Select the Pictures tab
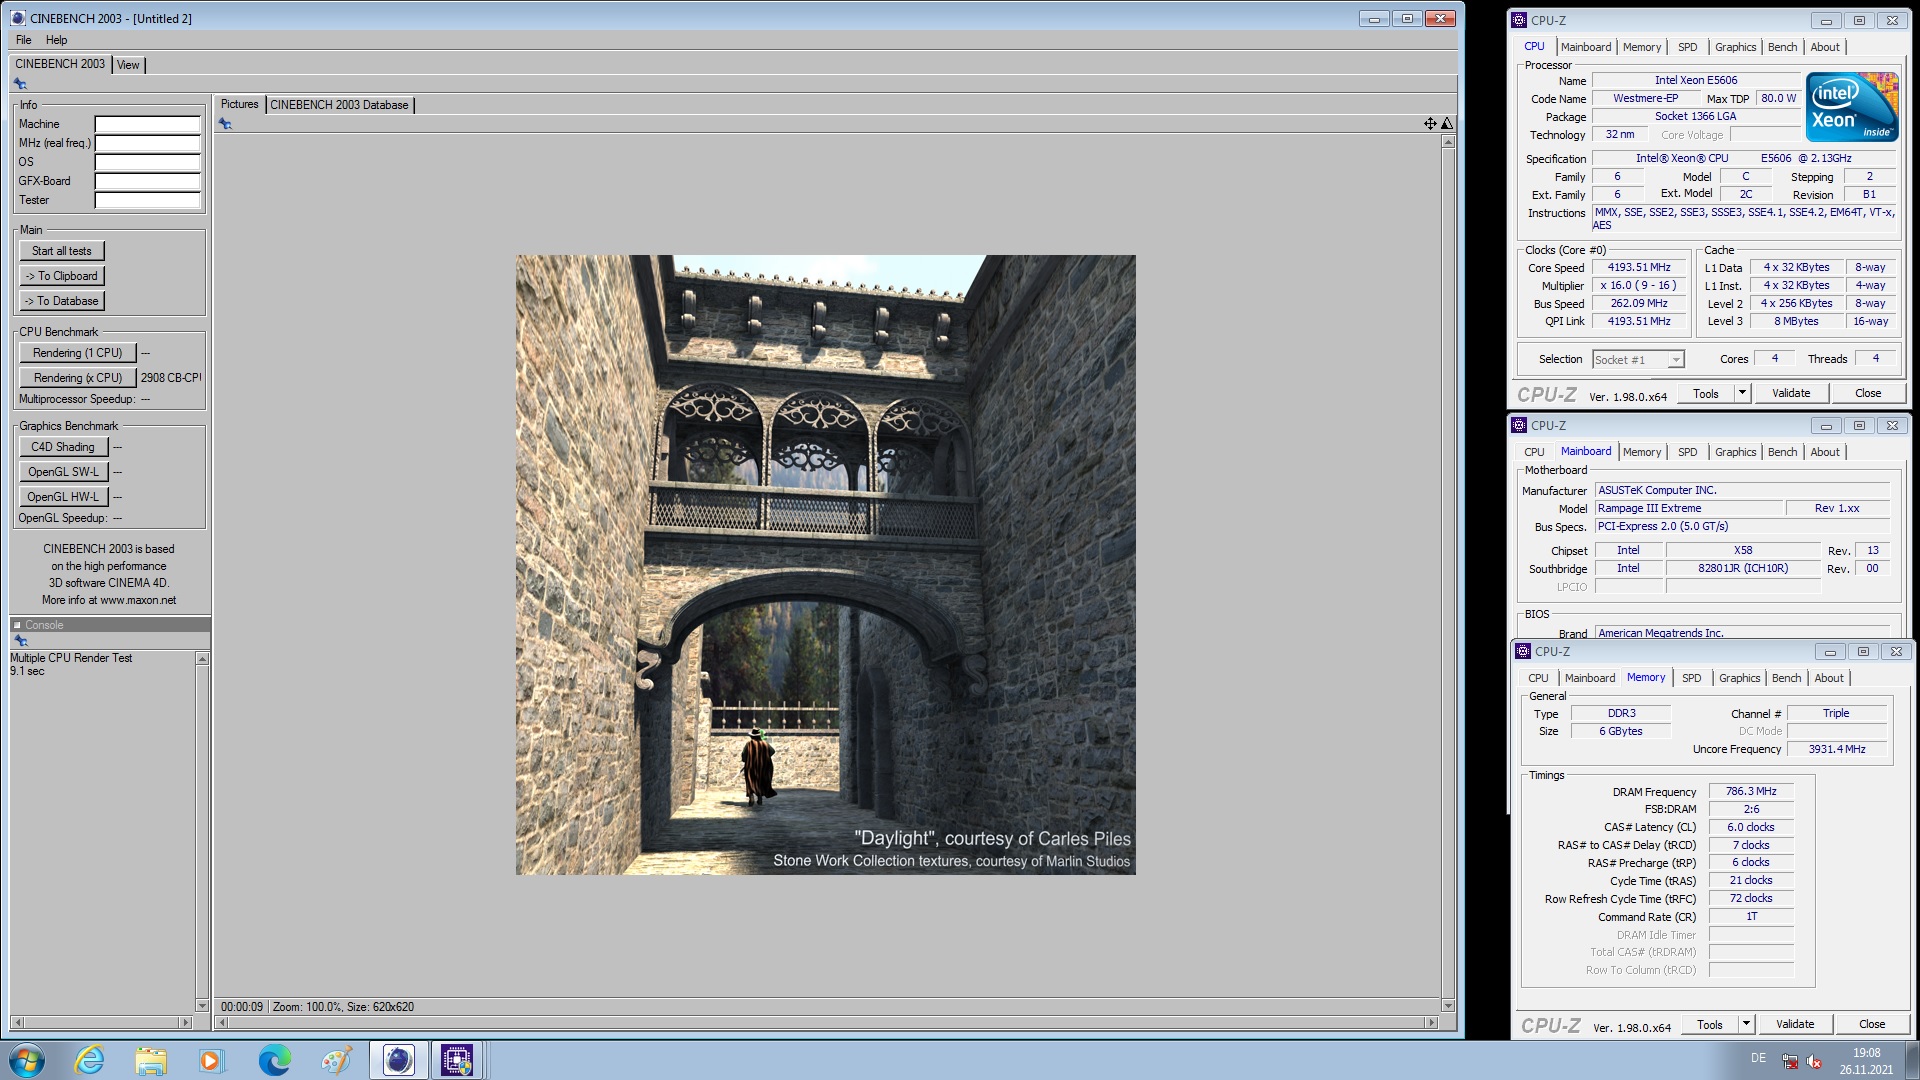The width and height of the screenshot is (1920, 1080). tap(239, 104)
